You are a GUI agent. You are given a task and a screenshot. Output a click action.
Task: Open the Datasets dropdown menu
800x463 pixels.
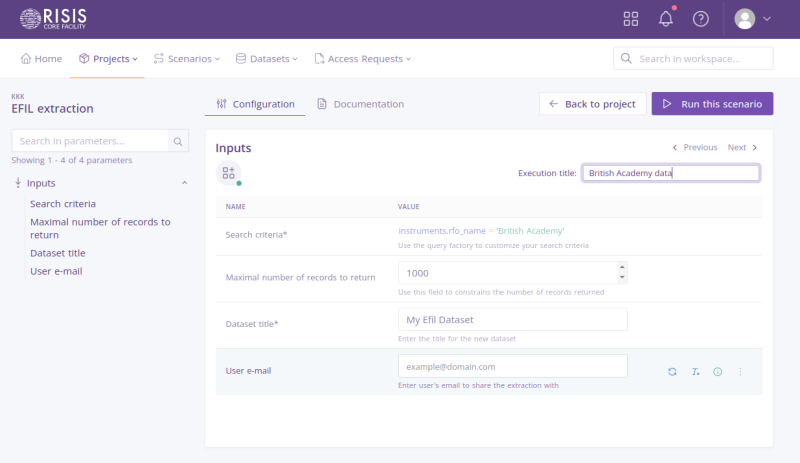(x=267, y=59)
